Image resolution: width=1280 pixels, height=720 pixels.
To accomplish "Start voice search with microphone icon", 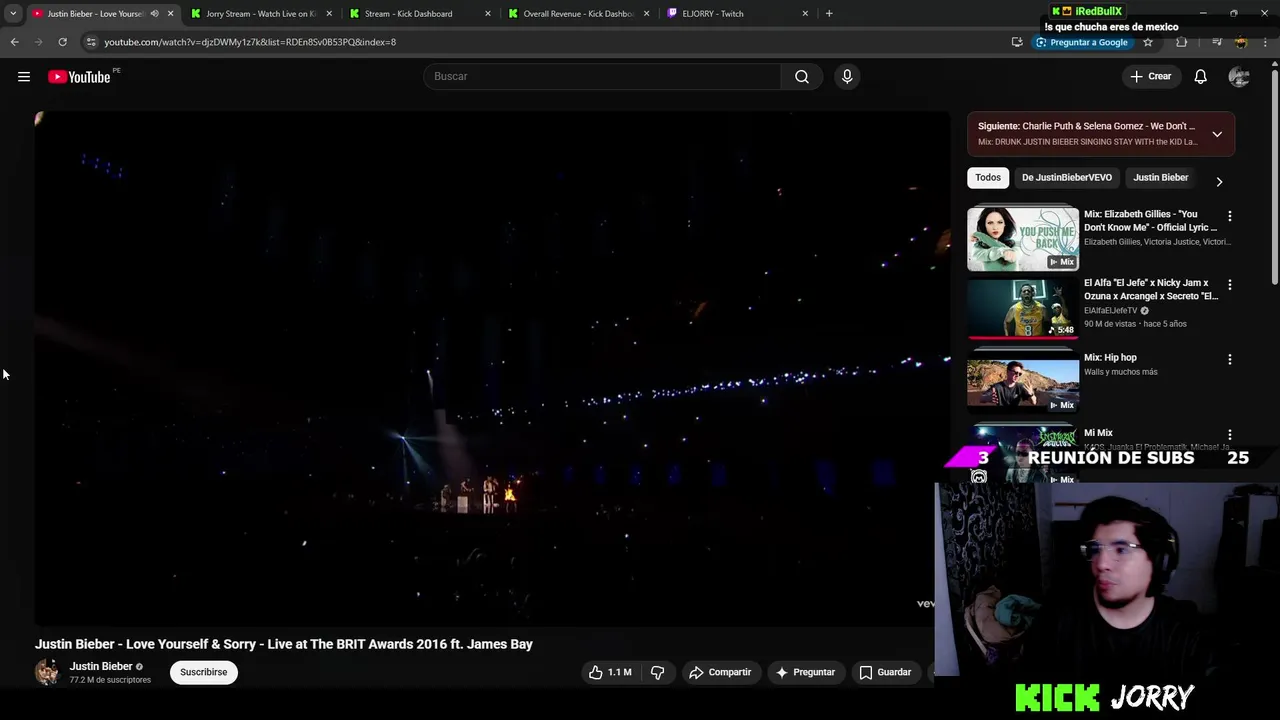I will 847,77.
